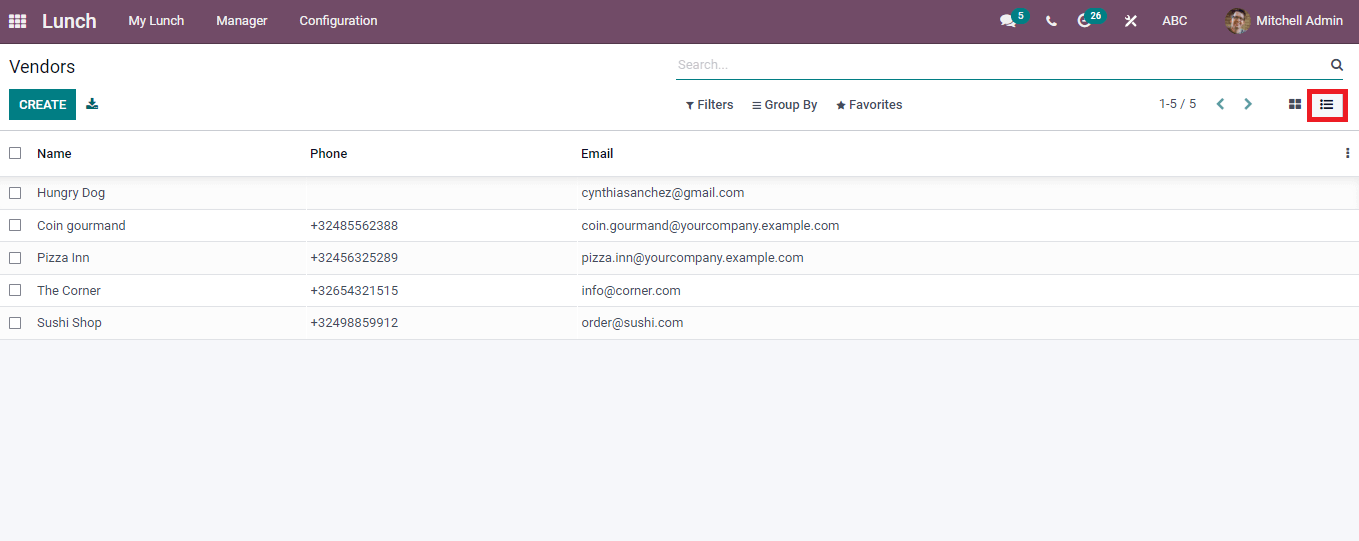Go to next page arrow
1359x541 pixels.
1248,104
